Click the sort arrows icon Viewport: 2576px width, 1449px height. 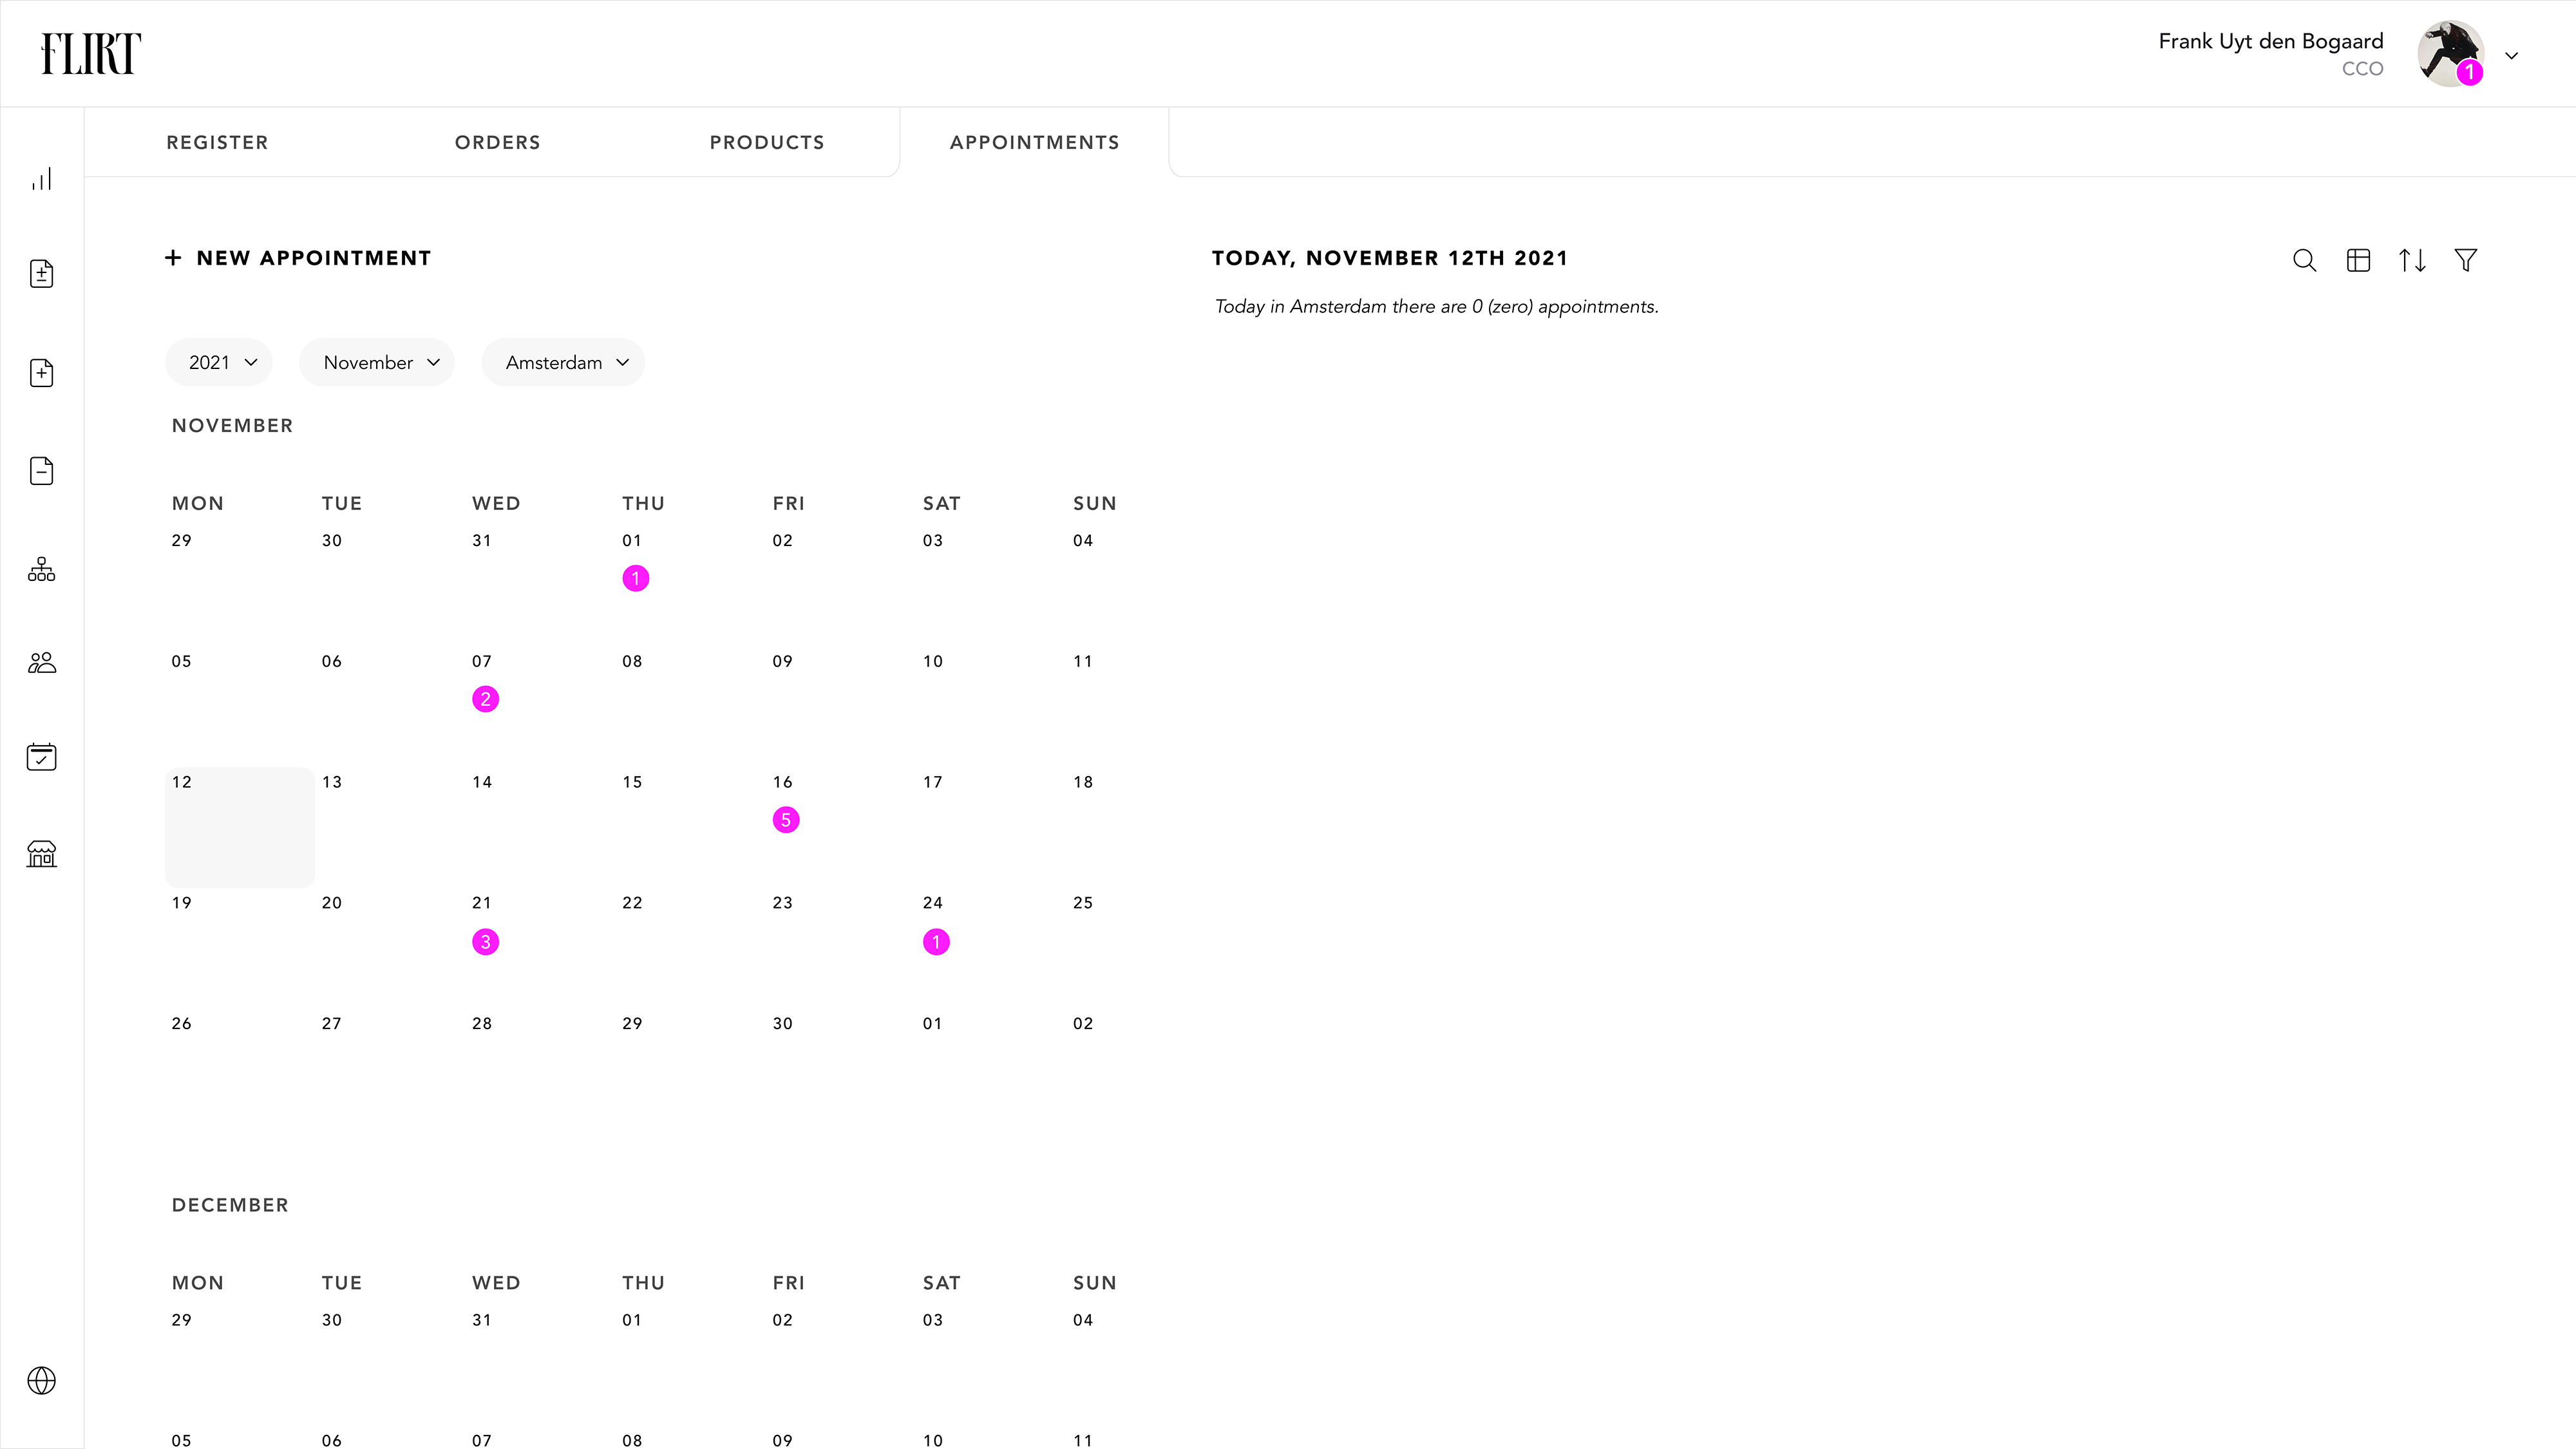(2412, 260)
